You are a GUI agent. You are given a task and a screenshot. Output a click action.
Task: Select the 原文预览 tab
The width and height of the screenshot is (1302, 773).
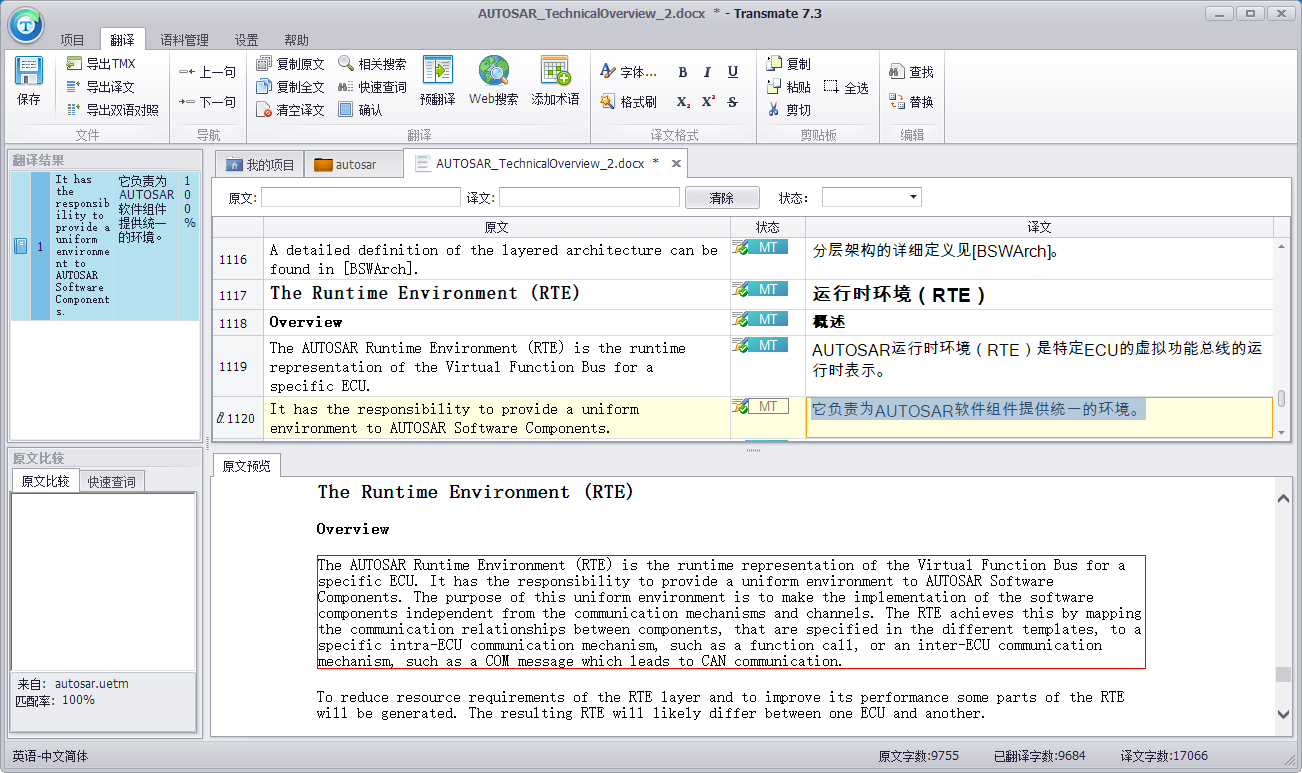click(x=246, y=466)
